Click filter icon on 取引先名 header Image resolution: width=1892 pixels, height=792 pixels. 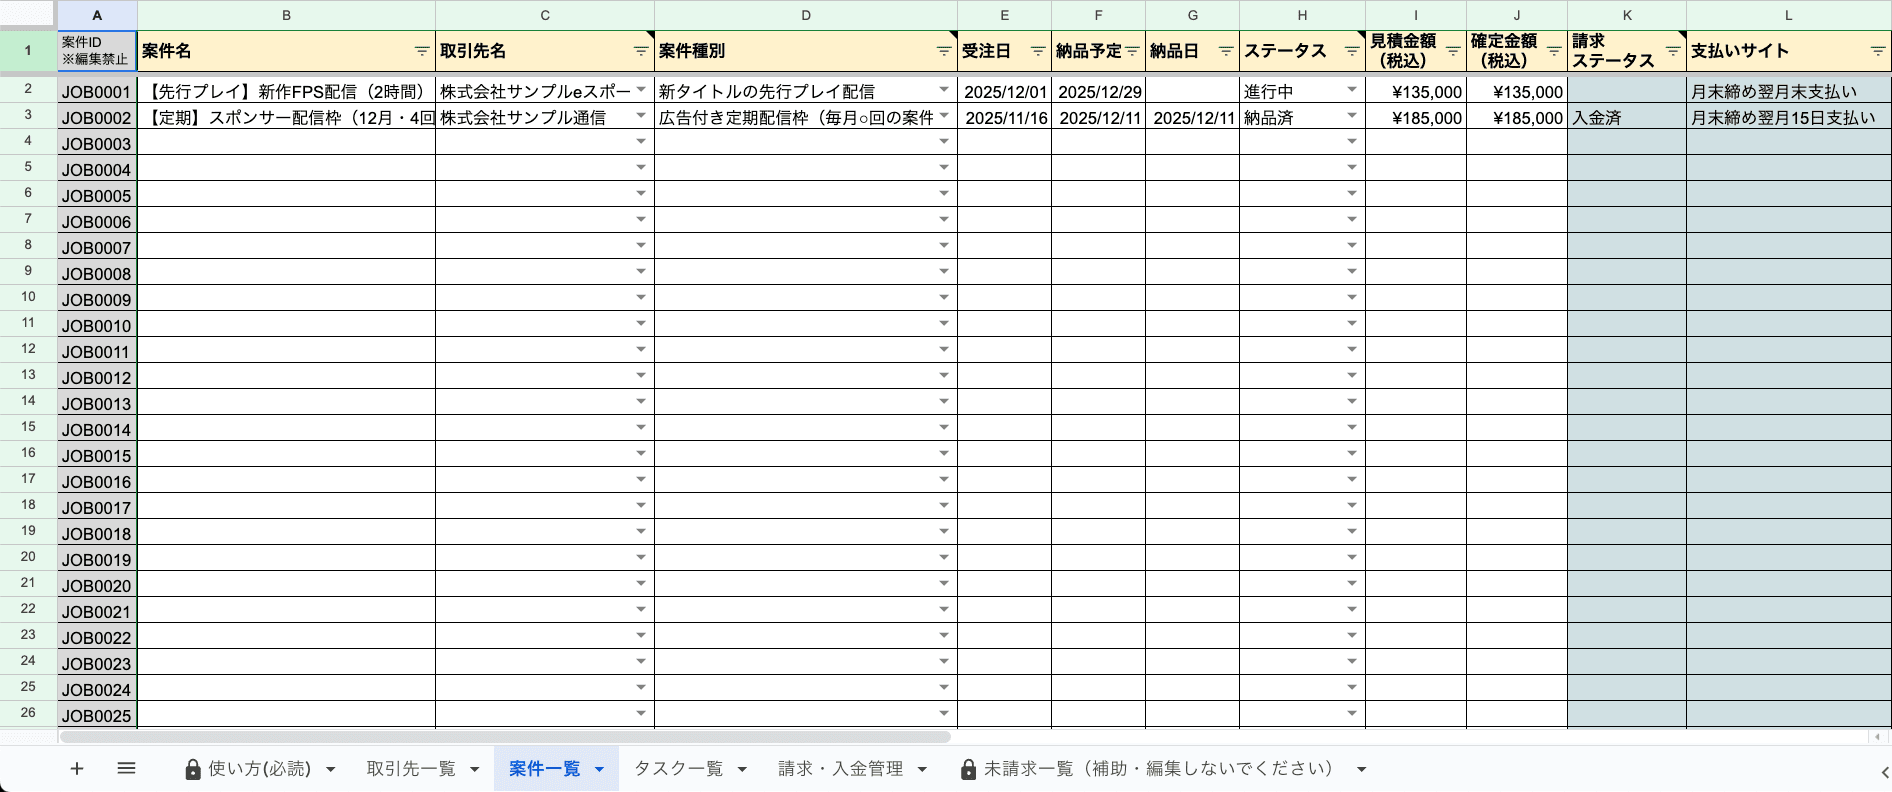tap(641, 51)
